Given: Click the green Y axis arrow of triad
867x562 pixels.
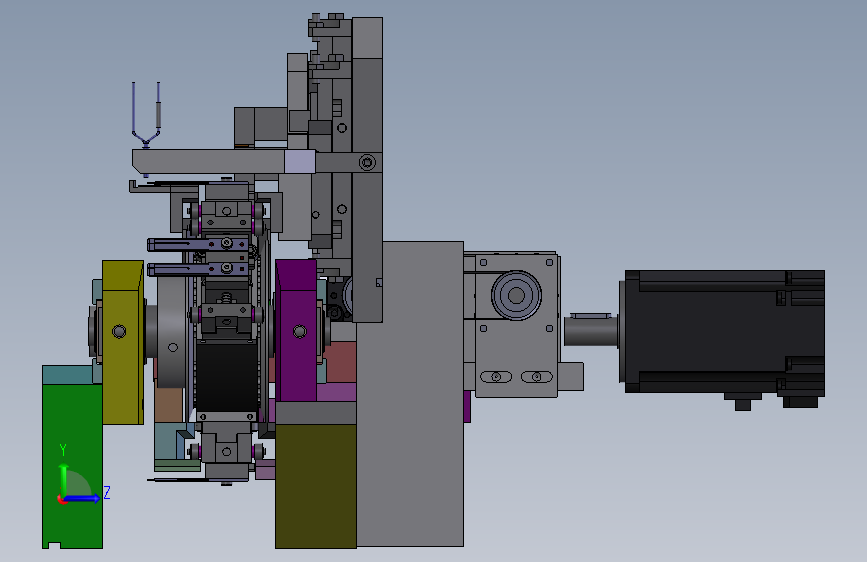Looking at the screenshot, I should pyautogui.click(x=64, y=480).
